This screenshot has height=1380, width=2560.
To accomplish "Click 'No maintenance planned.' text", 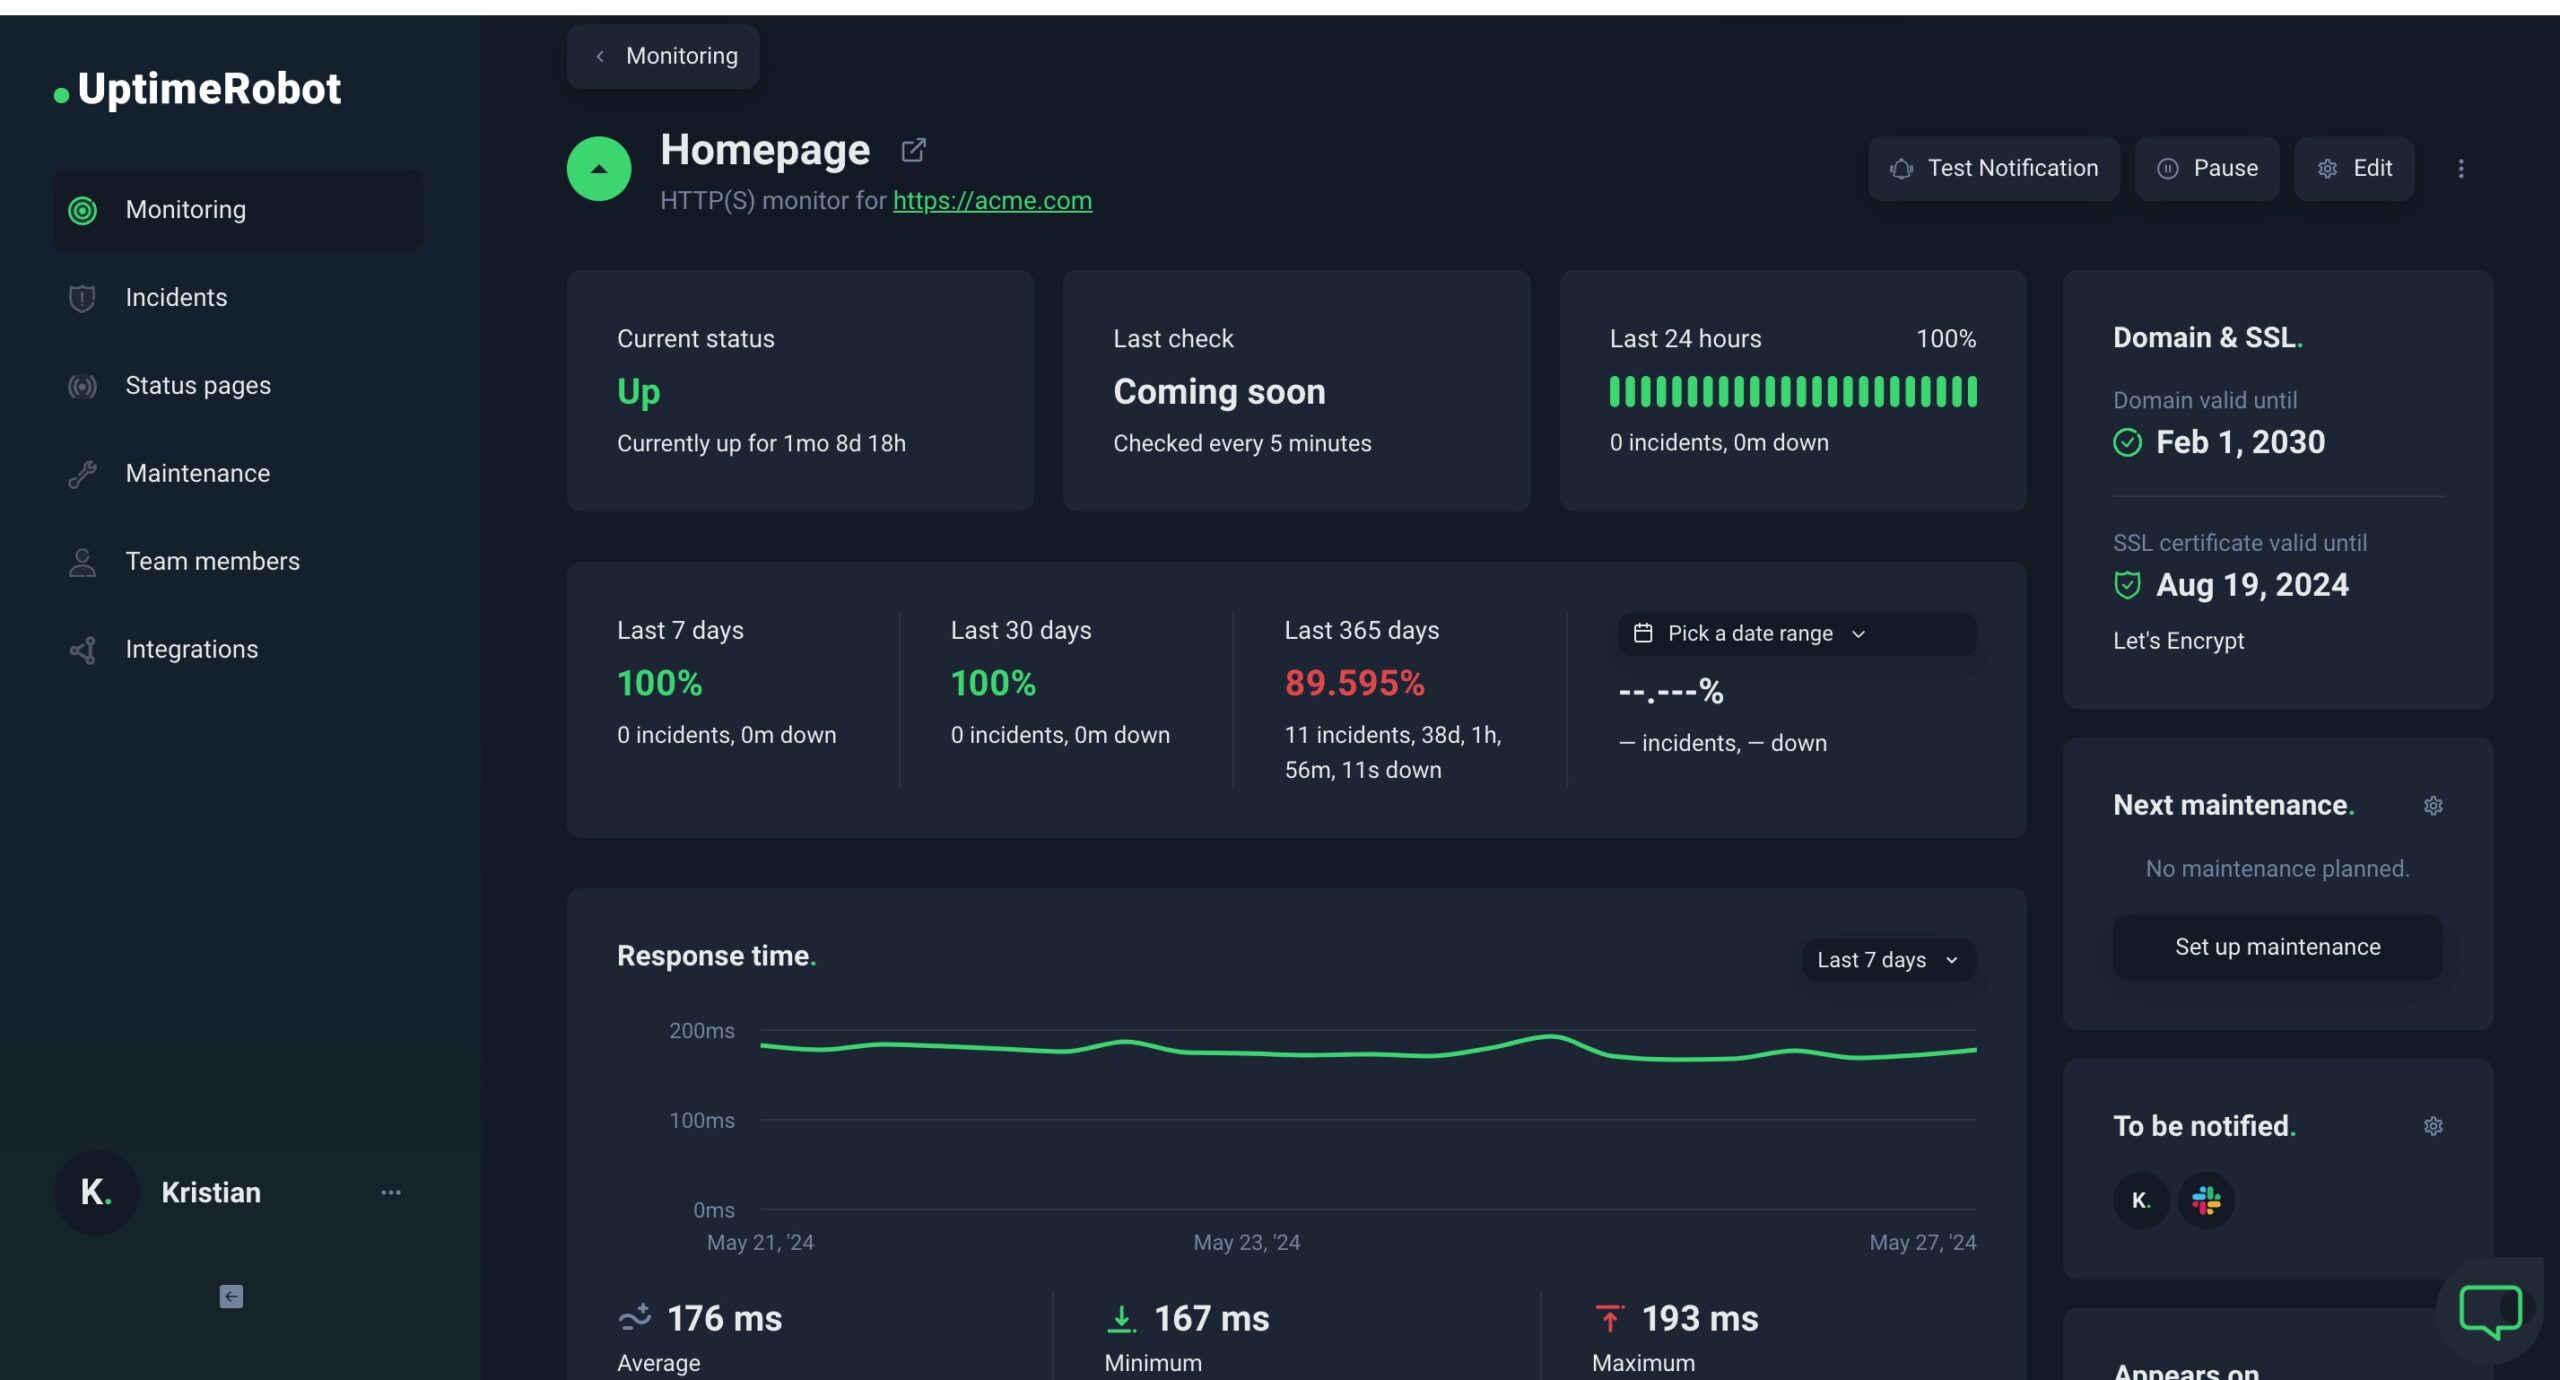I will point(2277,869).
